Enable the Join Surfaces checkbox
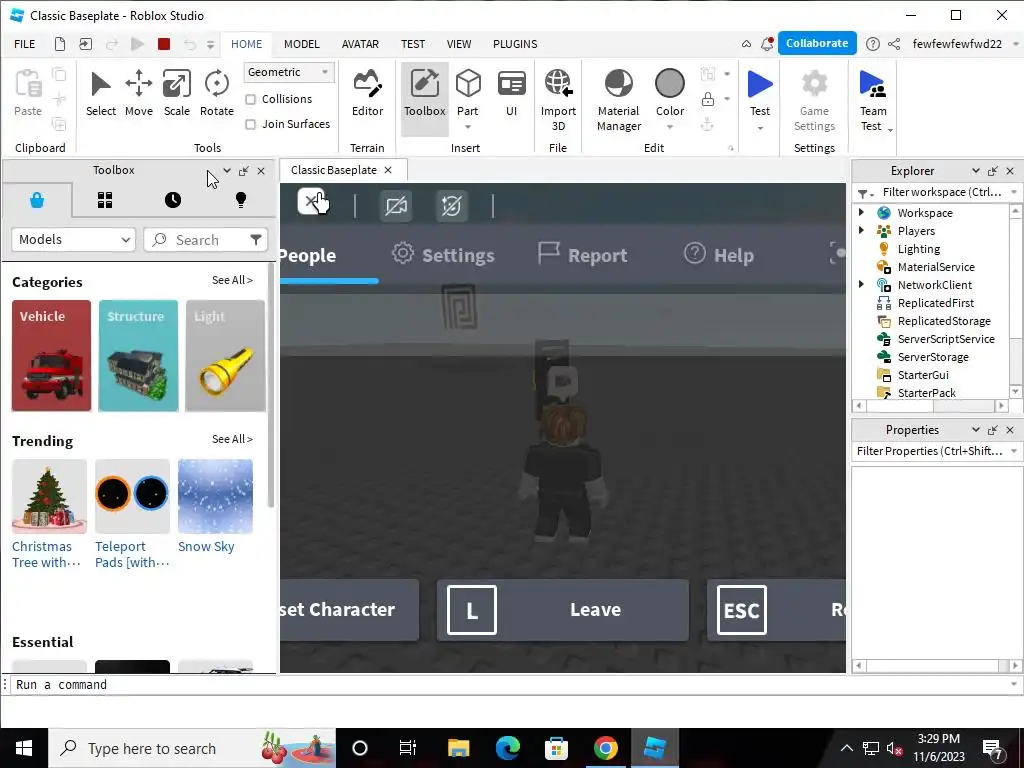The width and height of the screenshot is (1024, 768). (x=250, y=124)
